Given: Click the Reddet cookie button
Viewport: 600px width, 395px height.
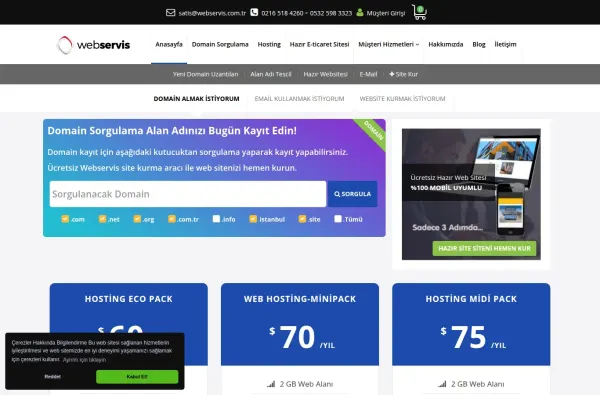Looking at the screenshot, I should coord(52,377).
